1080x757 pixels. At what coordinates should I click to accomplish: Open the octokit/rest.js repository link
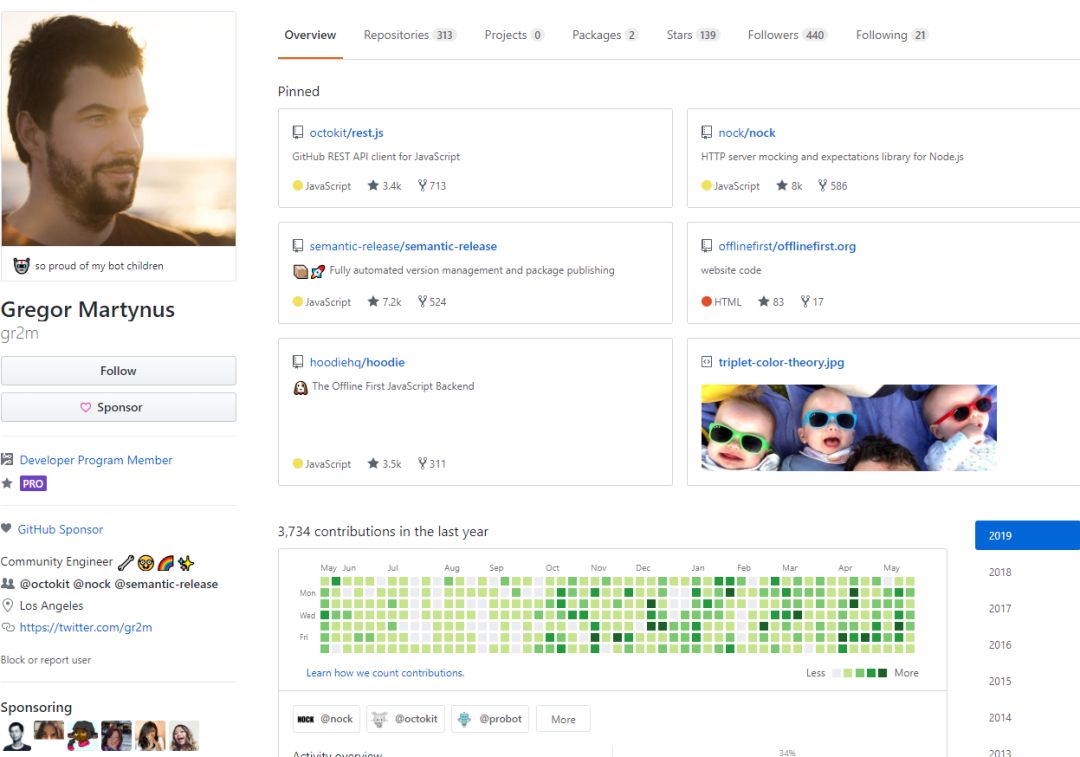[x=346, y=132]
